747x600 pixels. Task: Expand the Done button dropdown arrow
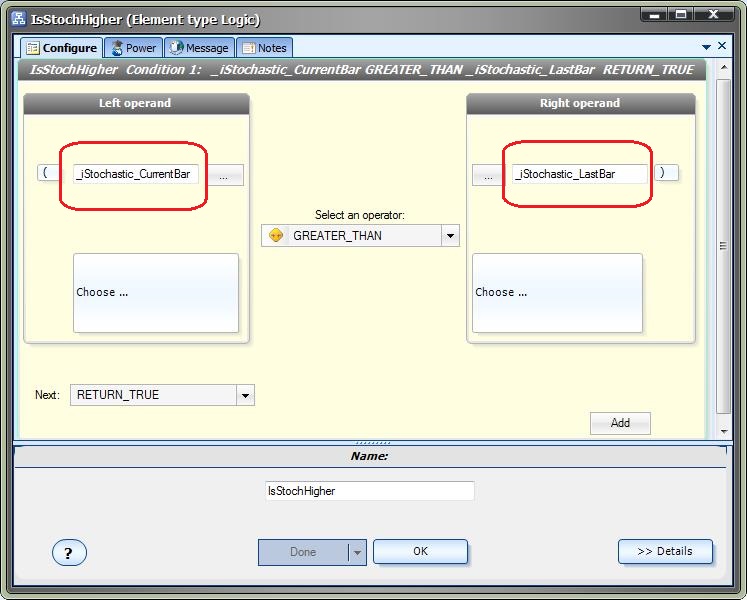(x=356, y=552)
